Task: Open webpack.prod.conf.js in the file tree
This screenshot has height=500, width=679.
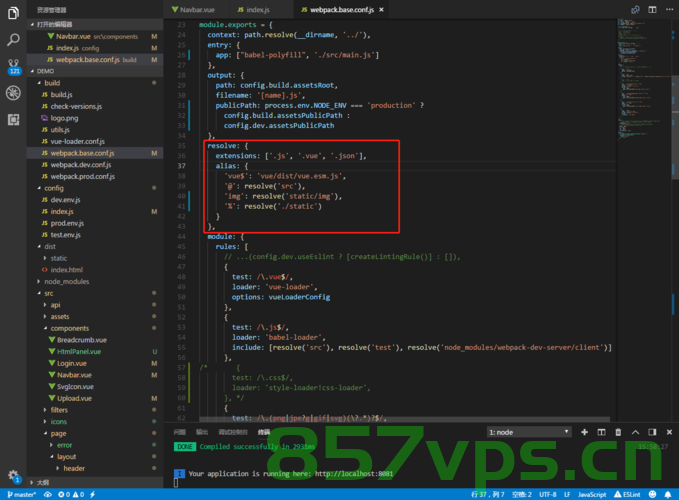Action: (x=95, y=176)
